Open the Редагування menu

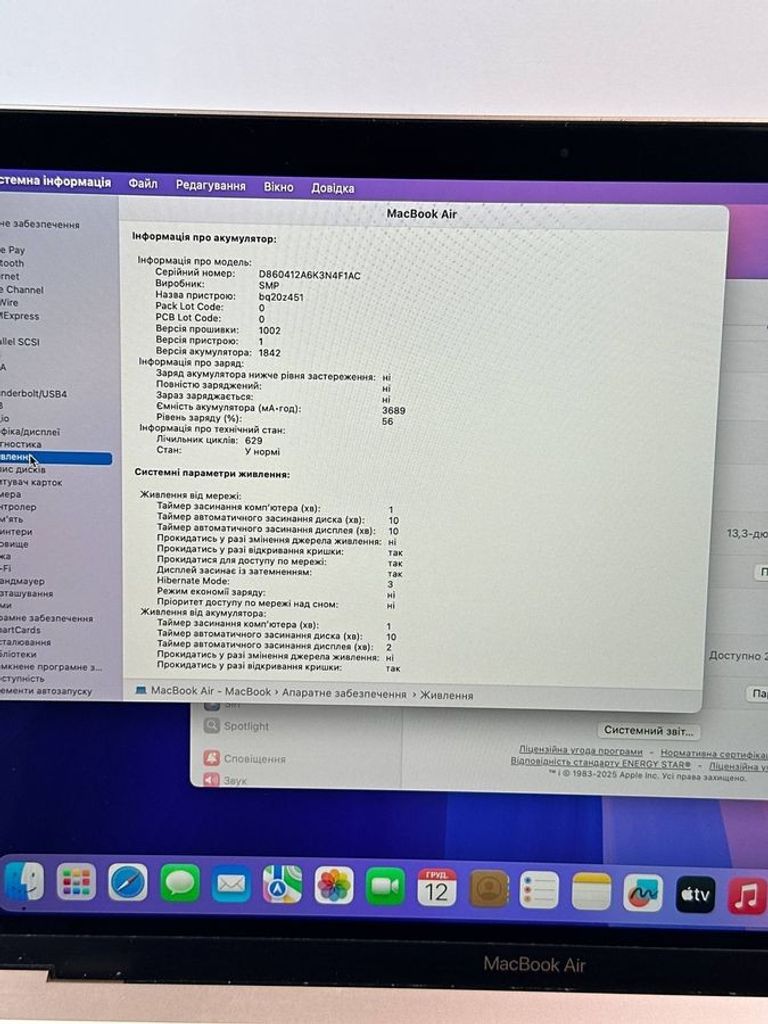click(x=210, y=185)
